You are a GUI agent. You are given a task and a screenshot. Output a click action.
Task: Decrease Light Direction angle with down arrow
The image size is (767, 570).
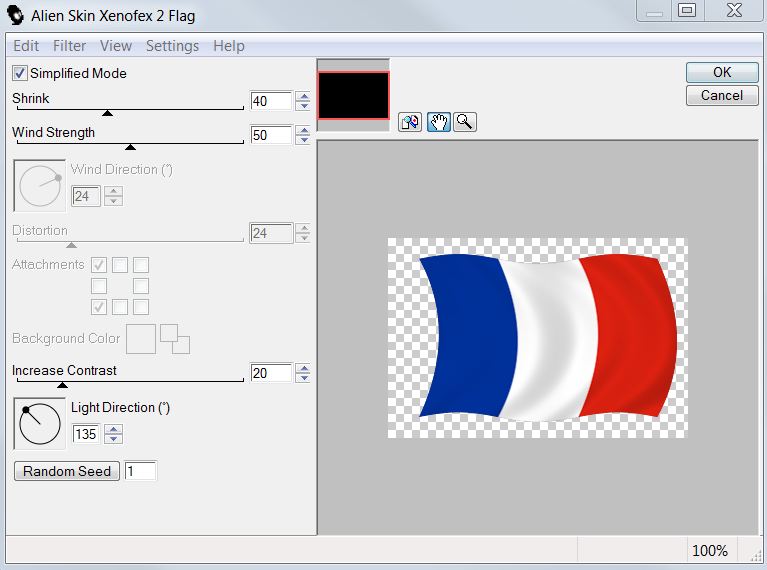(x=113, y=439)
